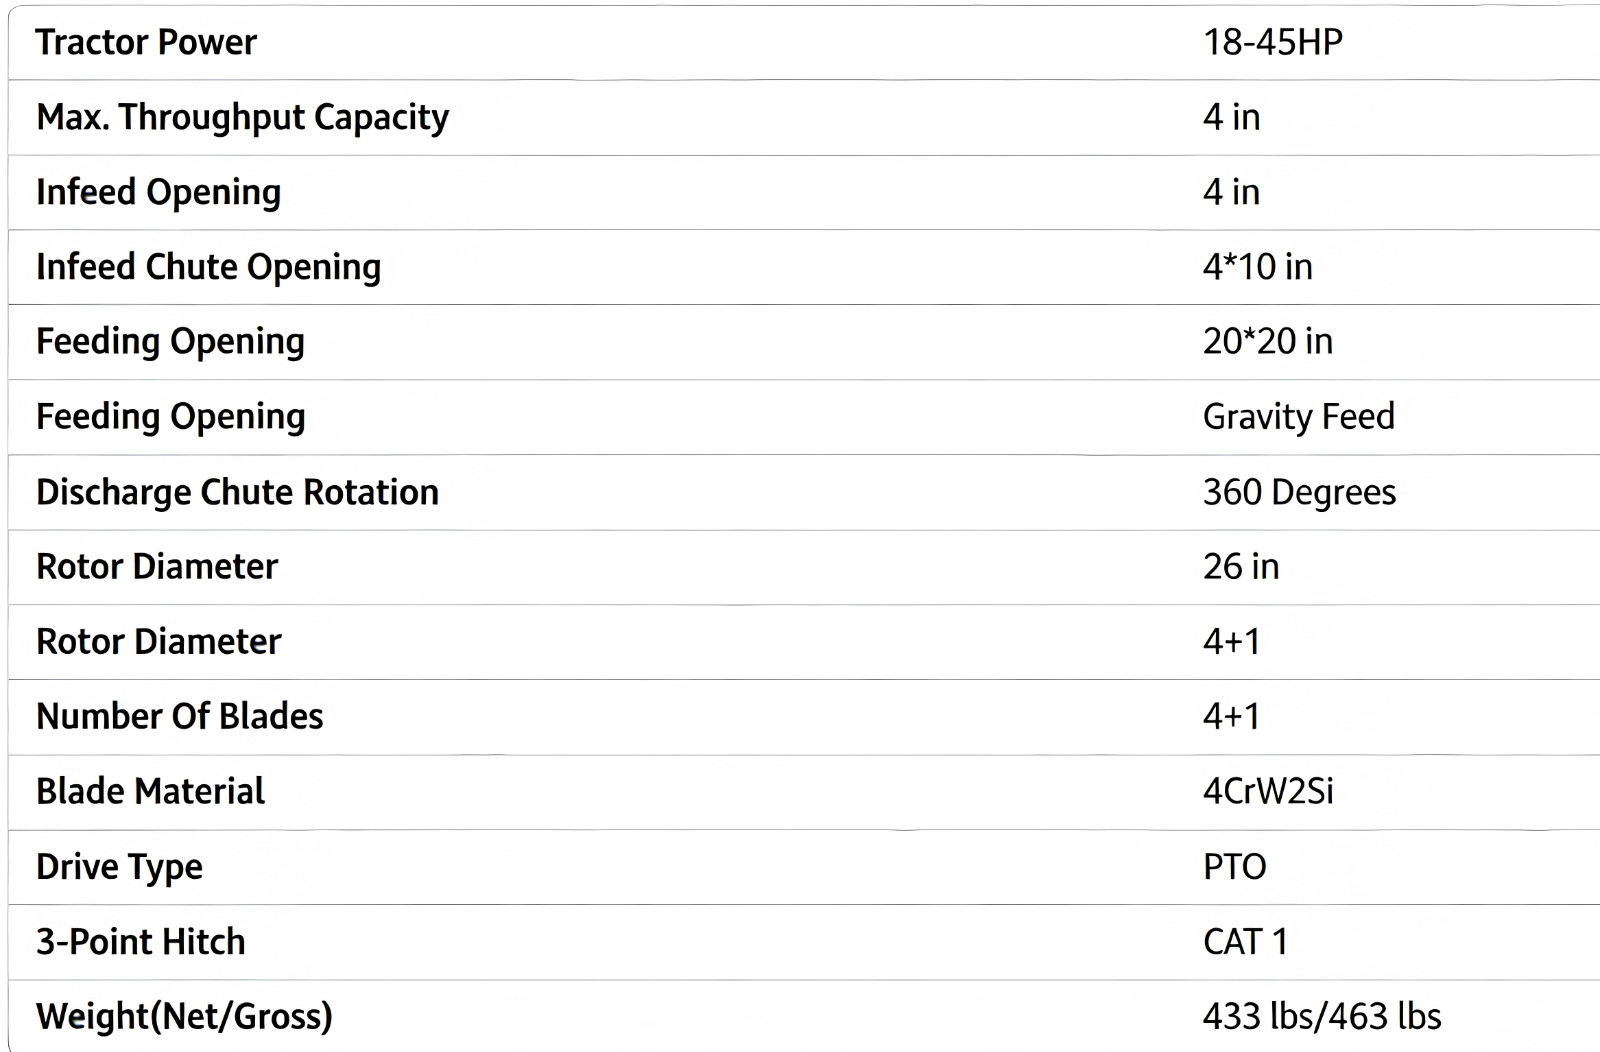Click the 26 in value
The height and width of the screenshot is (1052, 1600).
(1240, 567)
